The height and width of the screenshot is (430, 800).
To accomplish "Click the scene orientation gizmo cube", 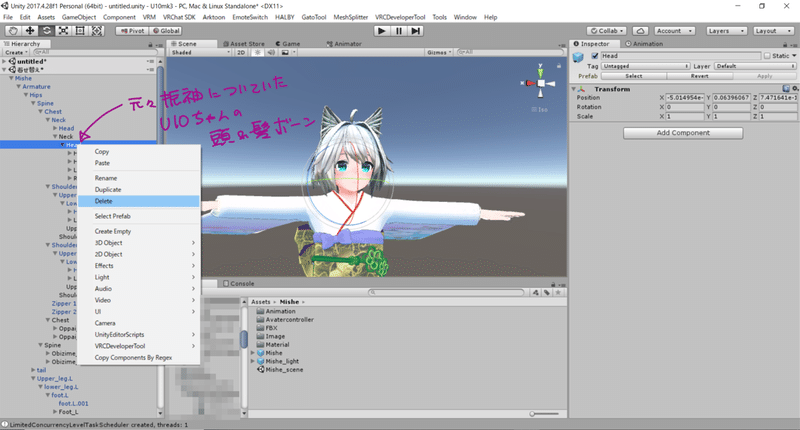I will 540,83.
